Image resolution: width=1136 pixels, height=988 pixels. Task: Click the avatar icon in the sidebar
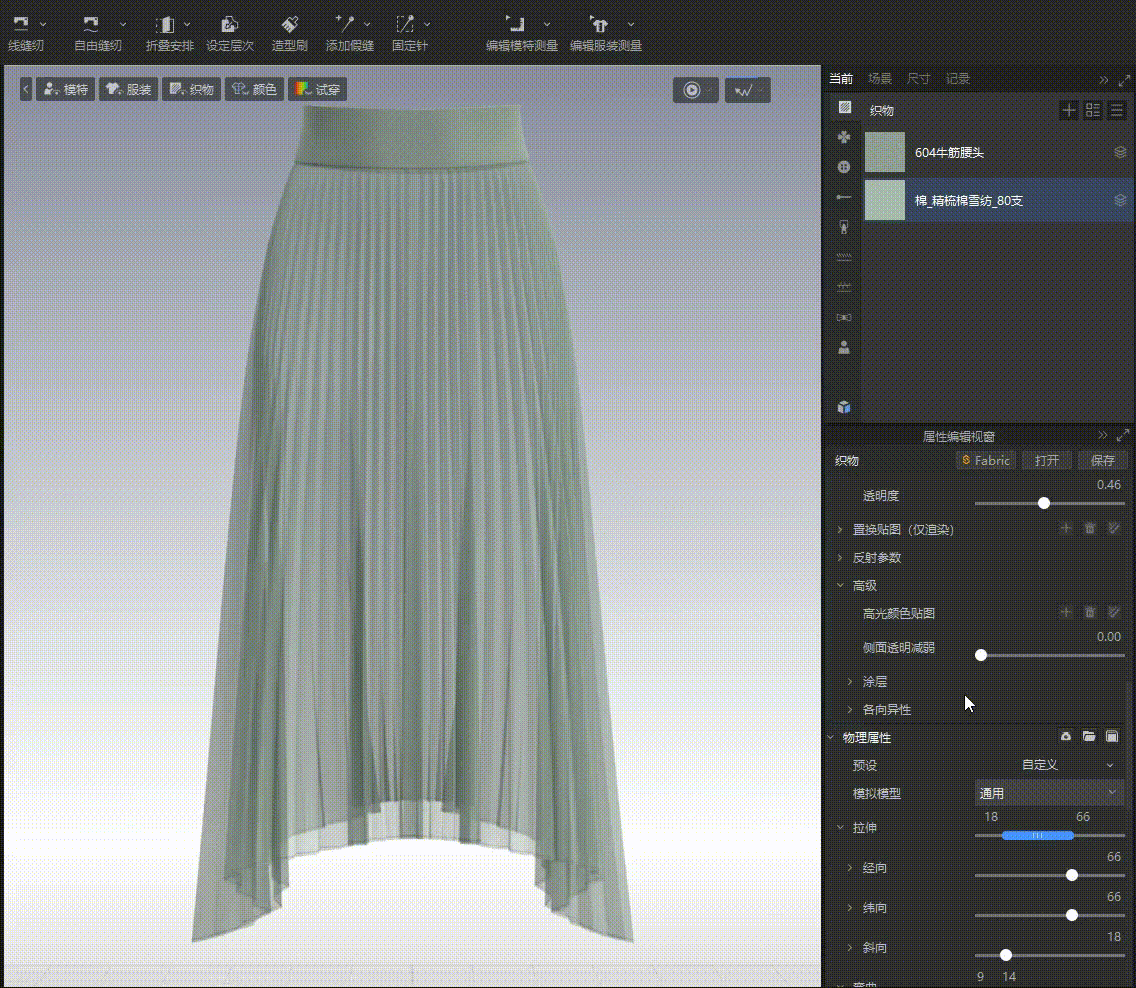coord(844,347)
